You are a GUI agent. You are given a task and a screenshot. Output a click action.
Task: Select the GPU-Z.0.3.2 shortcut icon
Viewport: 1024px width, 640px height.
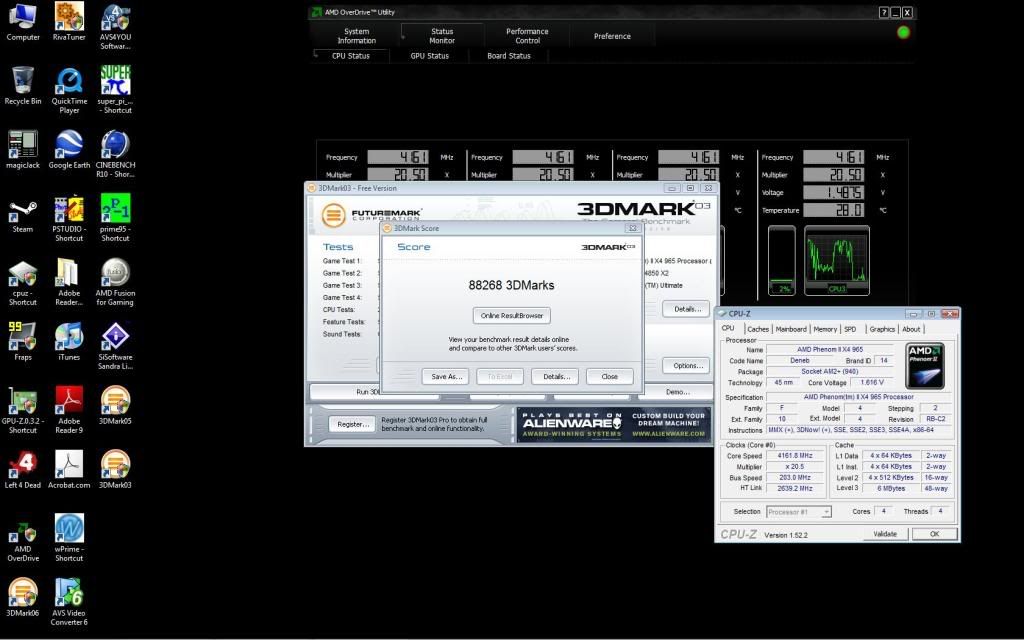click(23, 410)
